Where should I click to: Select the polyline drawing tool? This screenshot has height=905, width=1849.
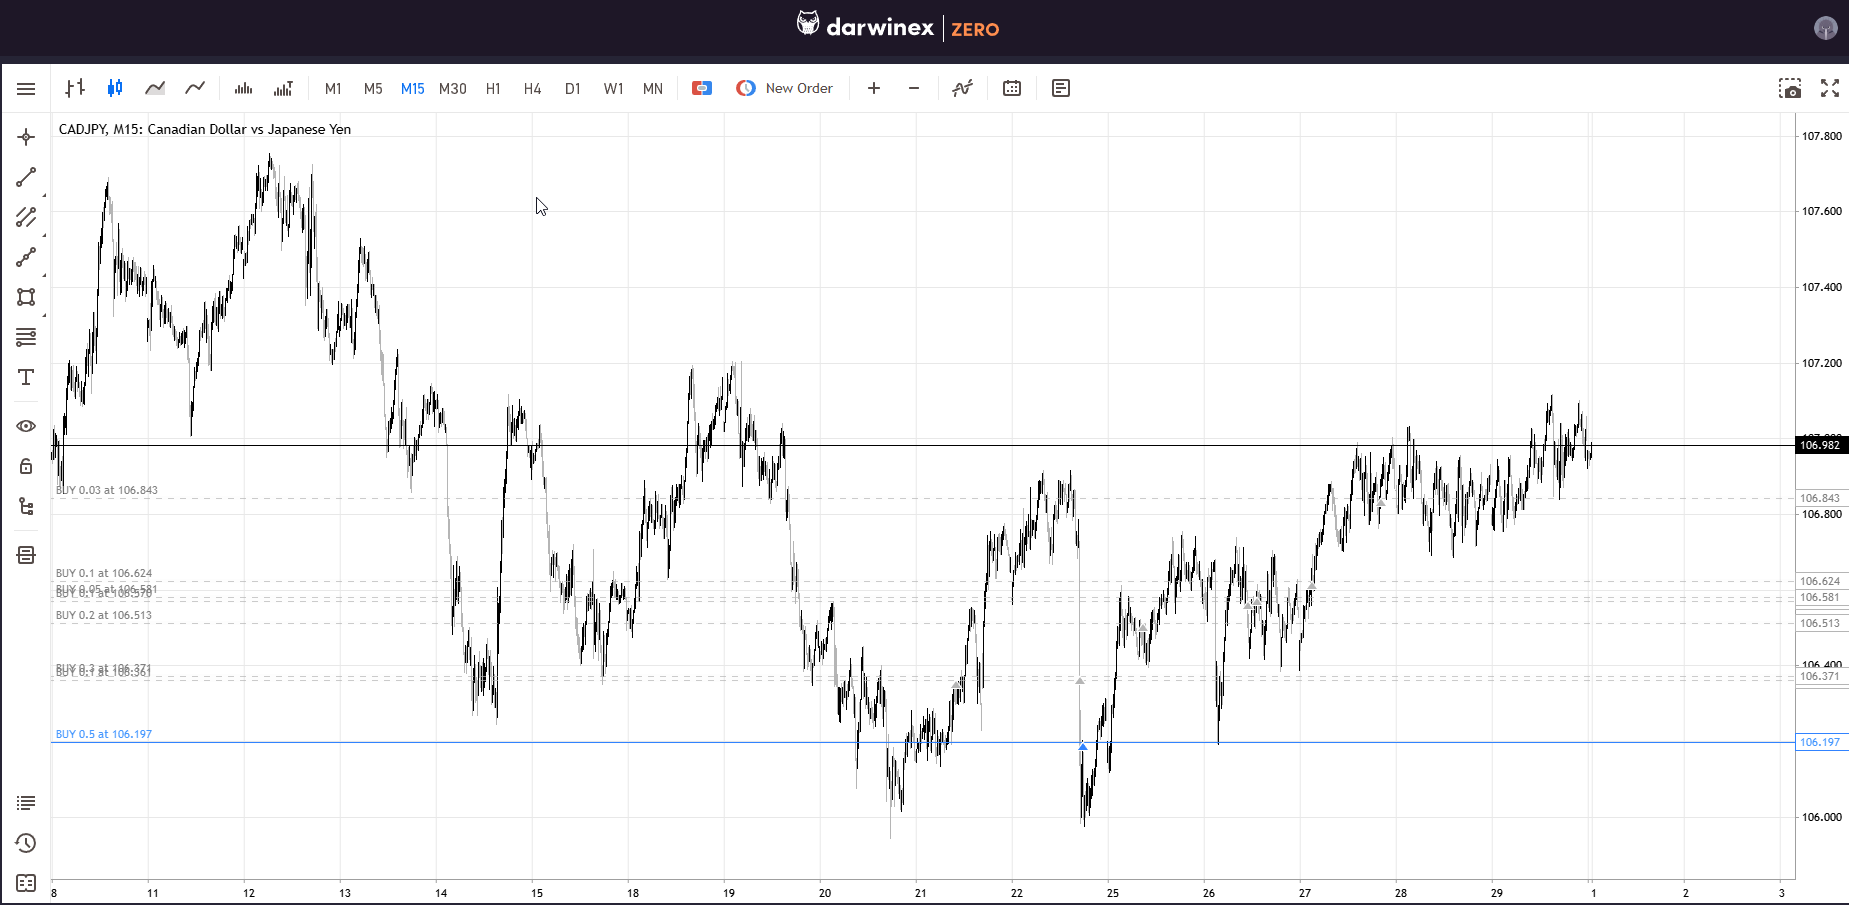26,257
